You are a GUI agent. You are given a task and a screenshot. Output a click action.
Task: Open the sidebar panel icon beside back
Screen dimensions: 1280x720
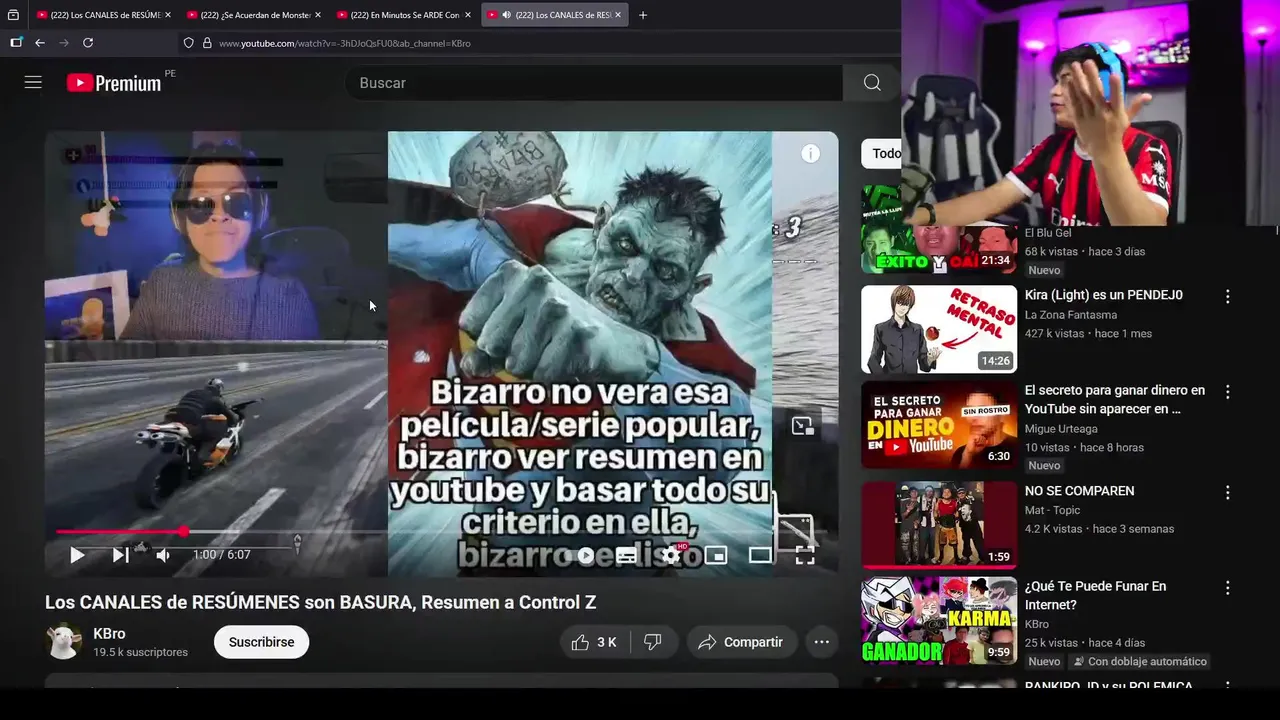click(16, 43)
